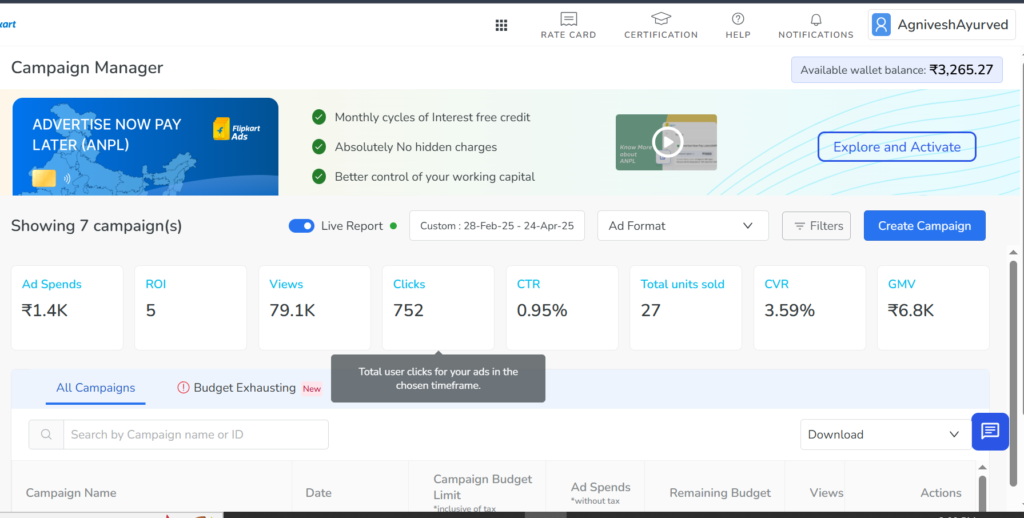The image size is (1024, 518).
Task: Click the Campaign Name column header
Action: point(71,493)
